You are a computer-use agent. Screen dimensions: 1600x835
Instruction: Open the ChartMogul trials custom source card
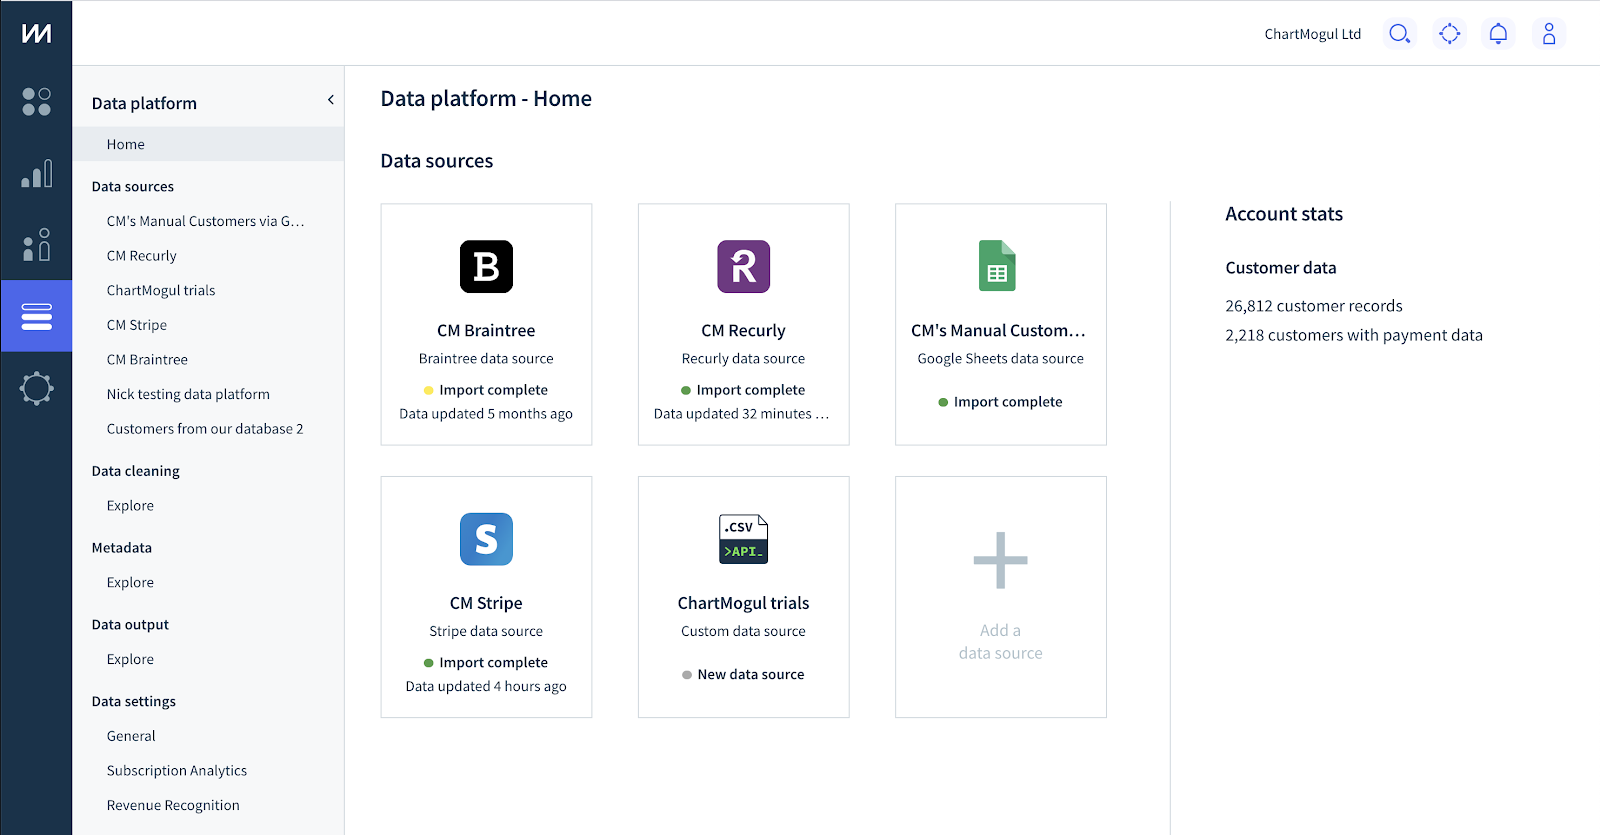743,596
